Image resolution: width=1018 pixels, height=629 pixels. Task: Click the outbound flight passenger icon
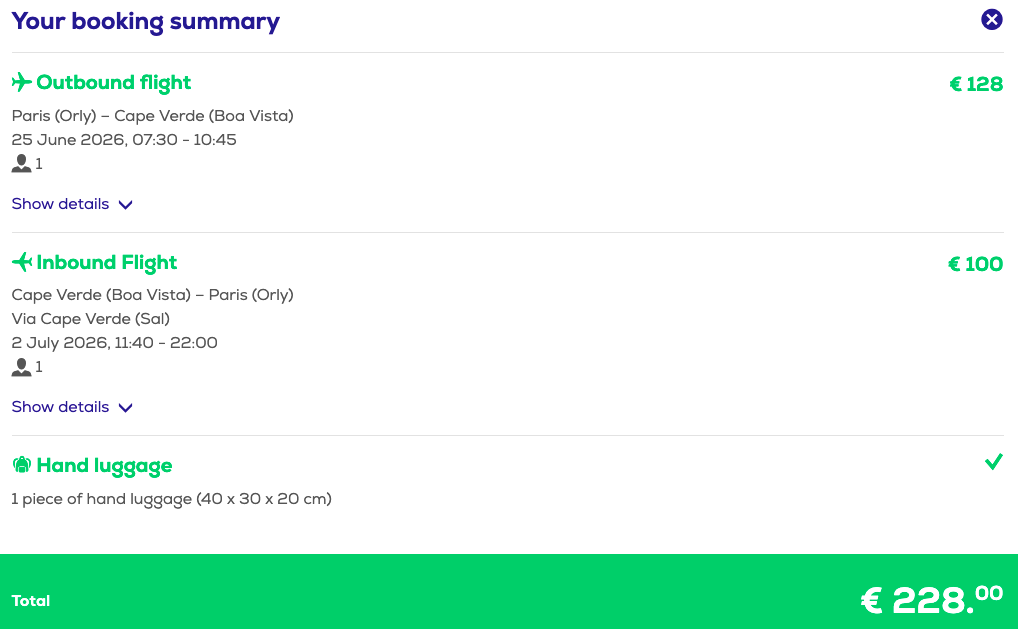click(x=21, y=164)
